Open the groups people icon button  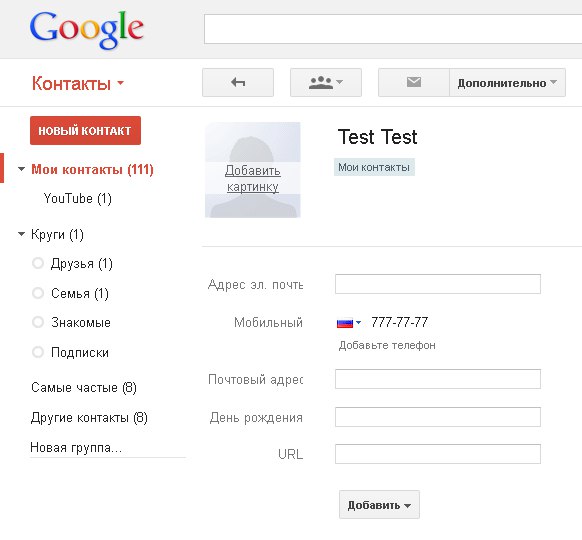click(326, 82)
